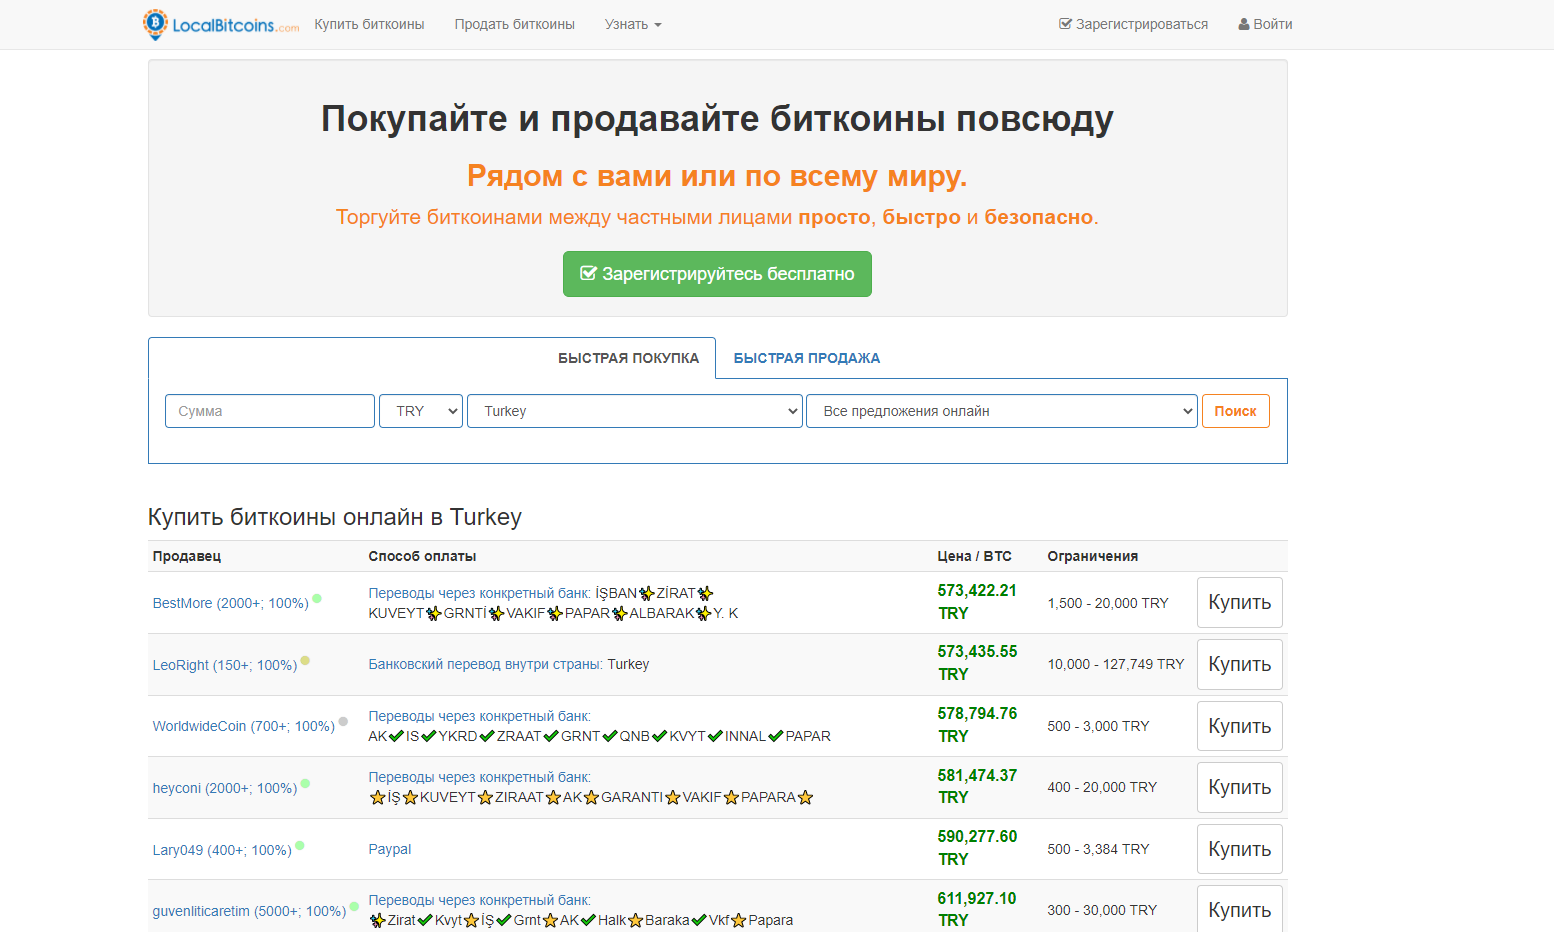Switch to the БЫСТРАЯ ПОКУПКА tab

click(x=628, y=358)
